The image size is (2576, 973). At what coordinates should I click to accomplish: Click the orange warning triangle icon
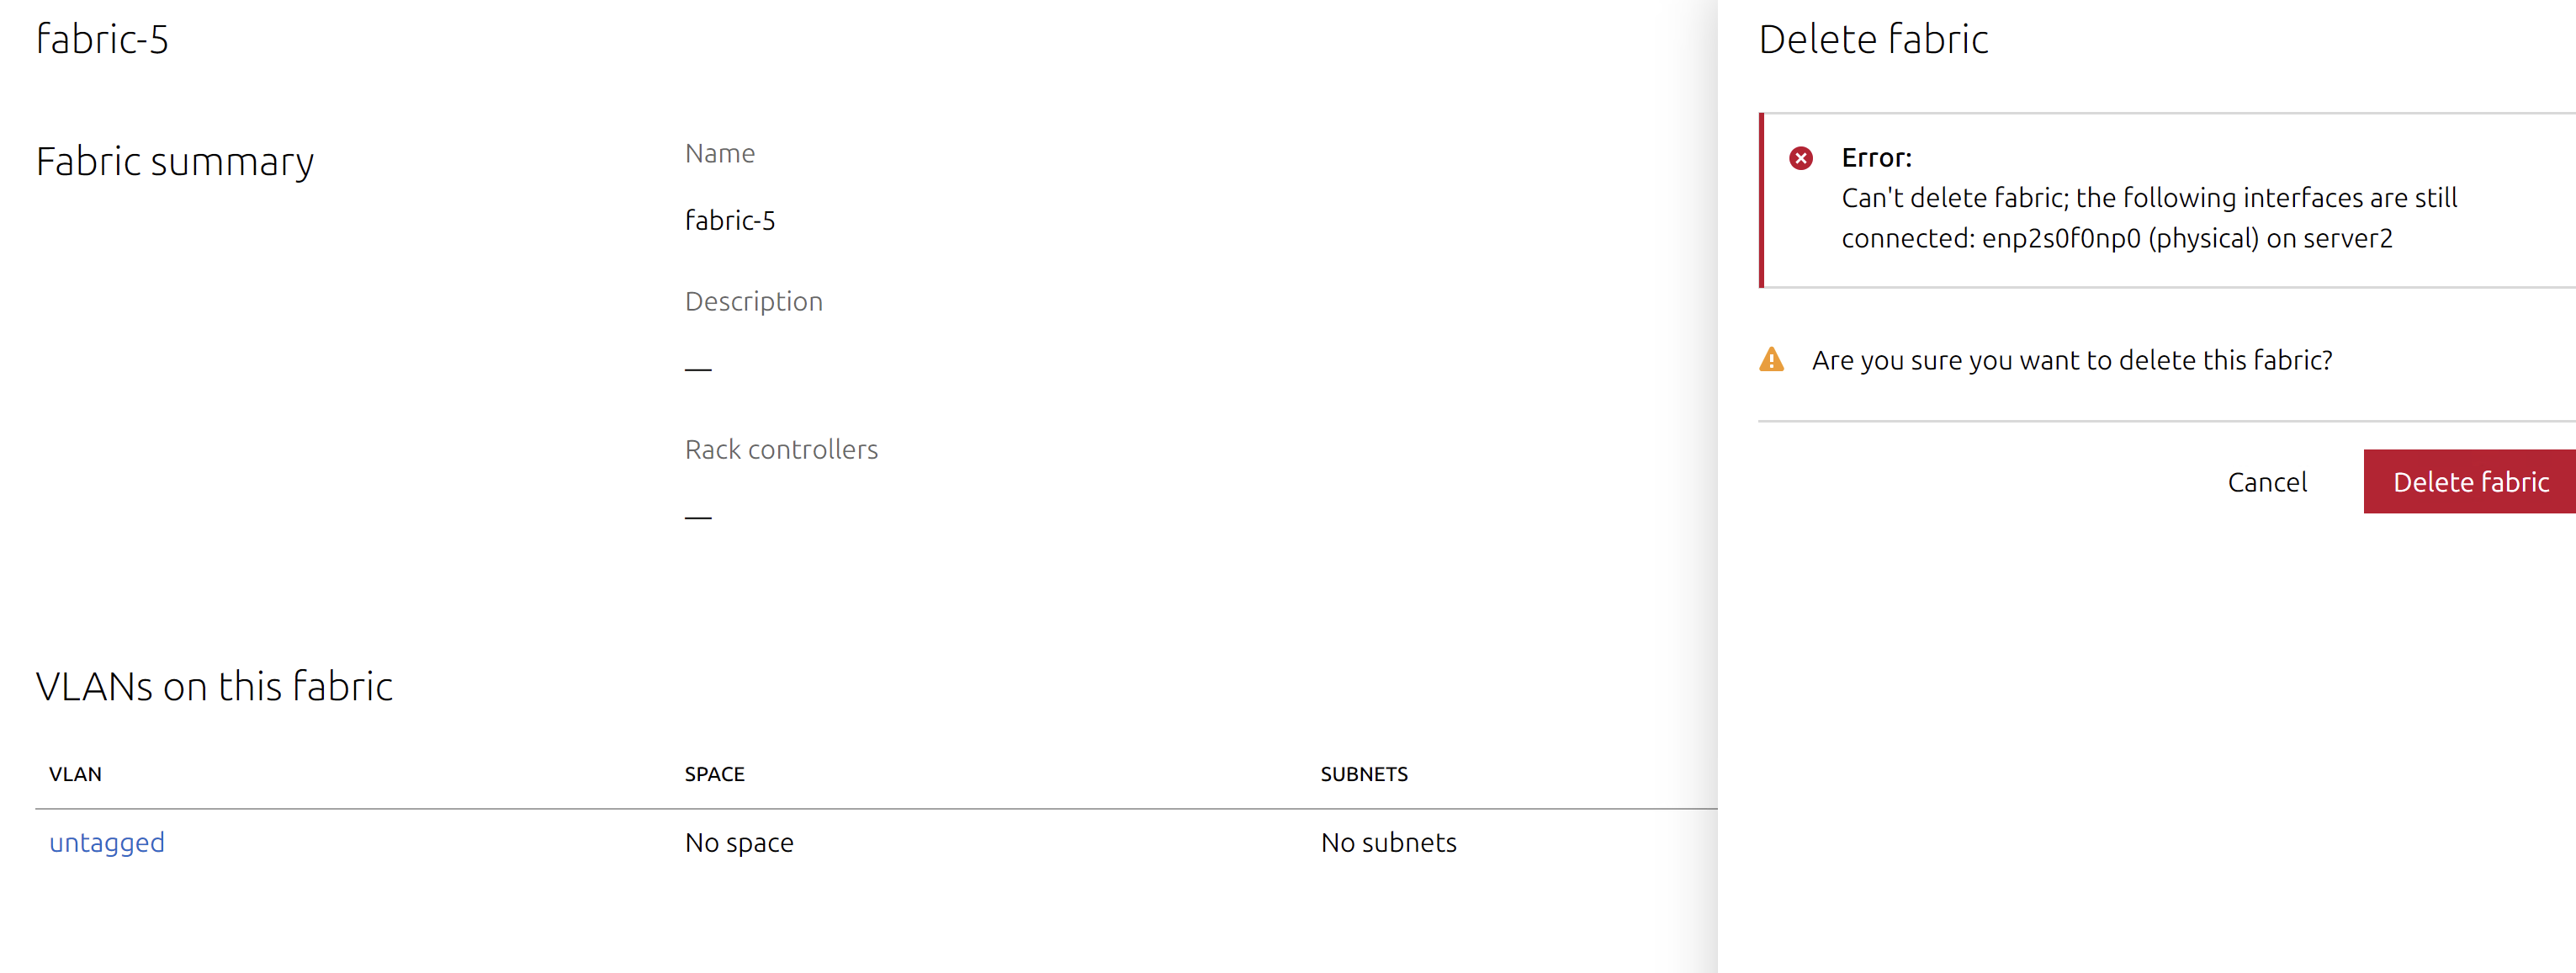click(1771, 360)
